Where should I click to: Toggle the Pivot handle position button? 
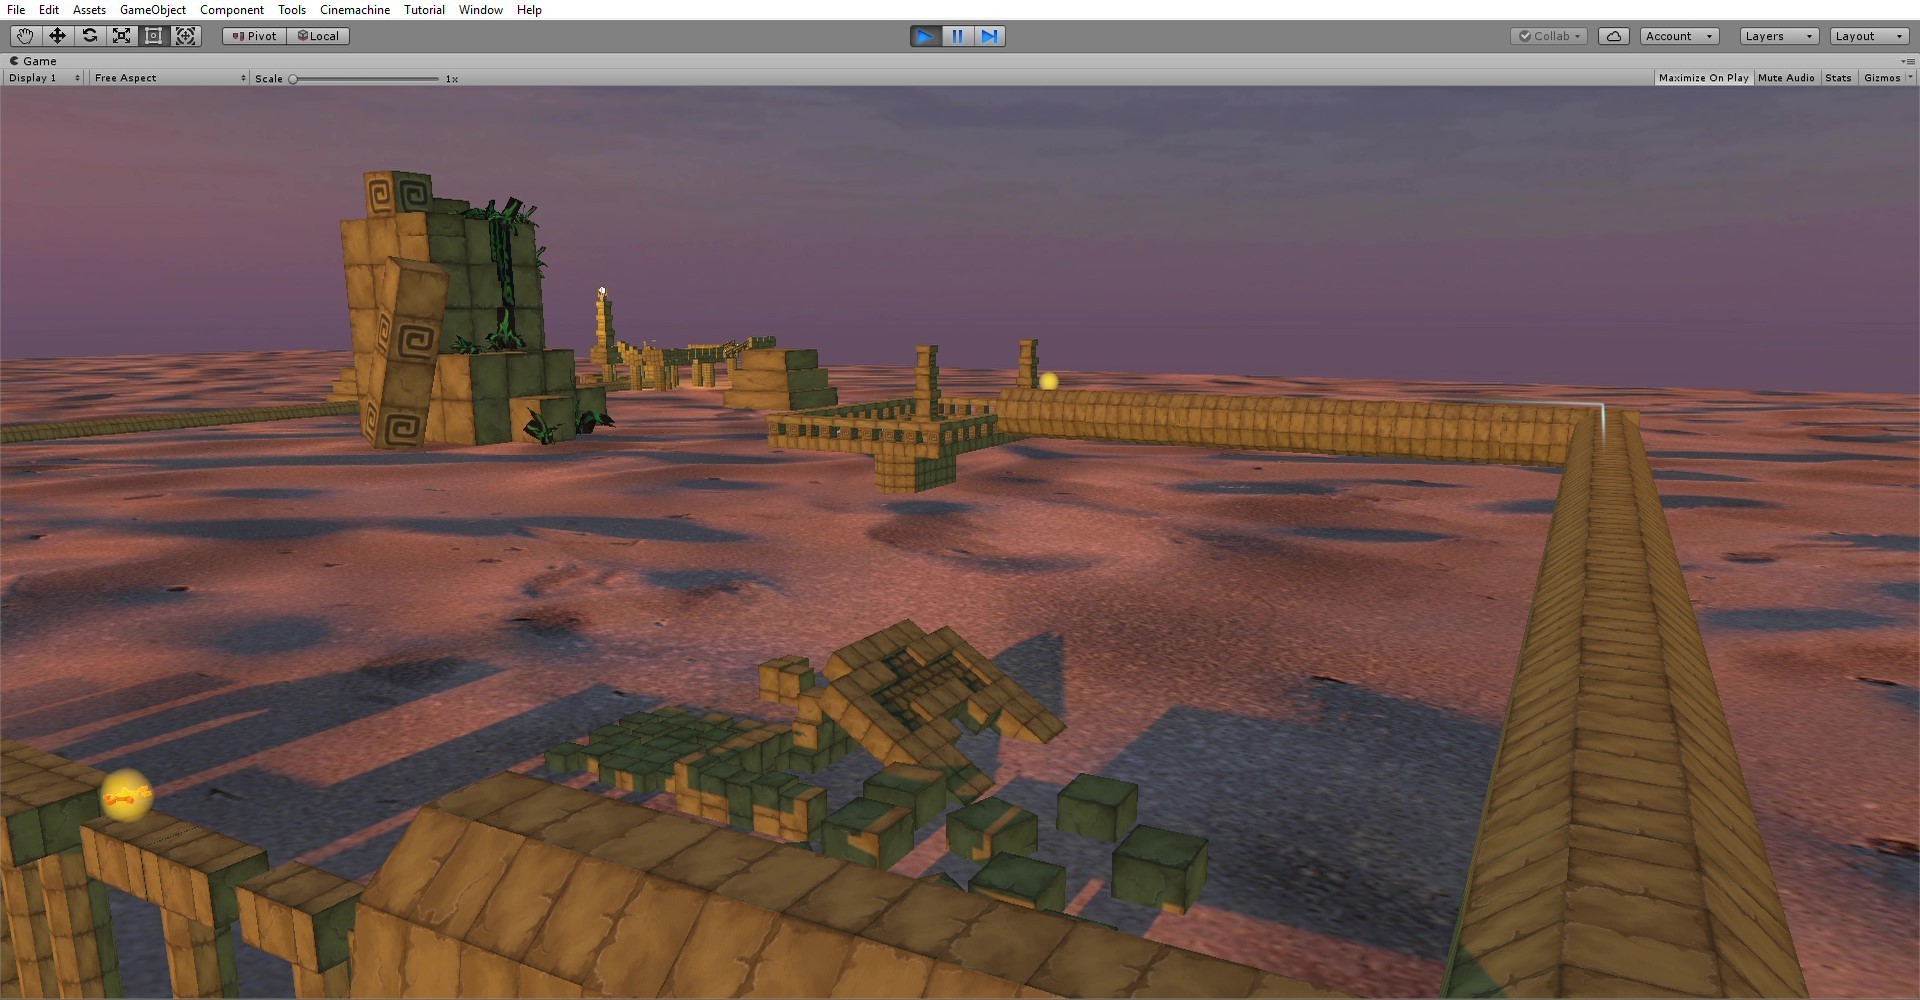(x=254, y=36)
